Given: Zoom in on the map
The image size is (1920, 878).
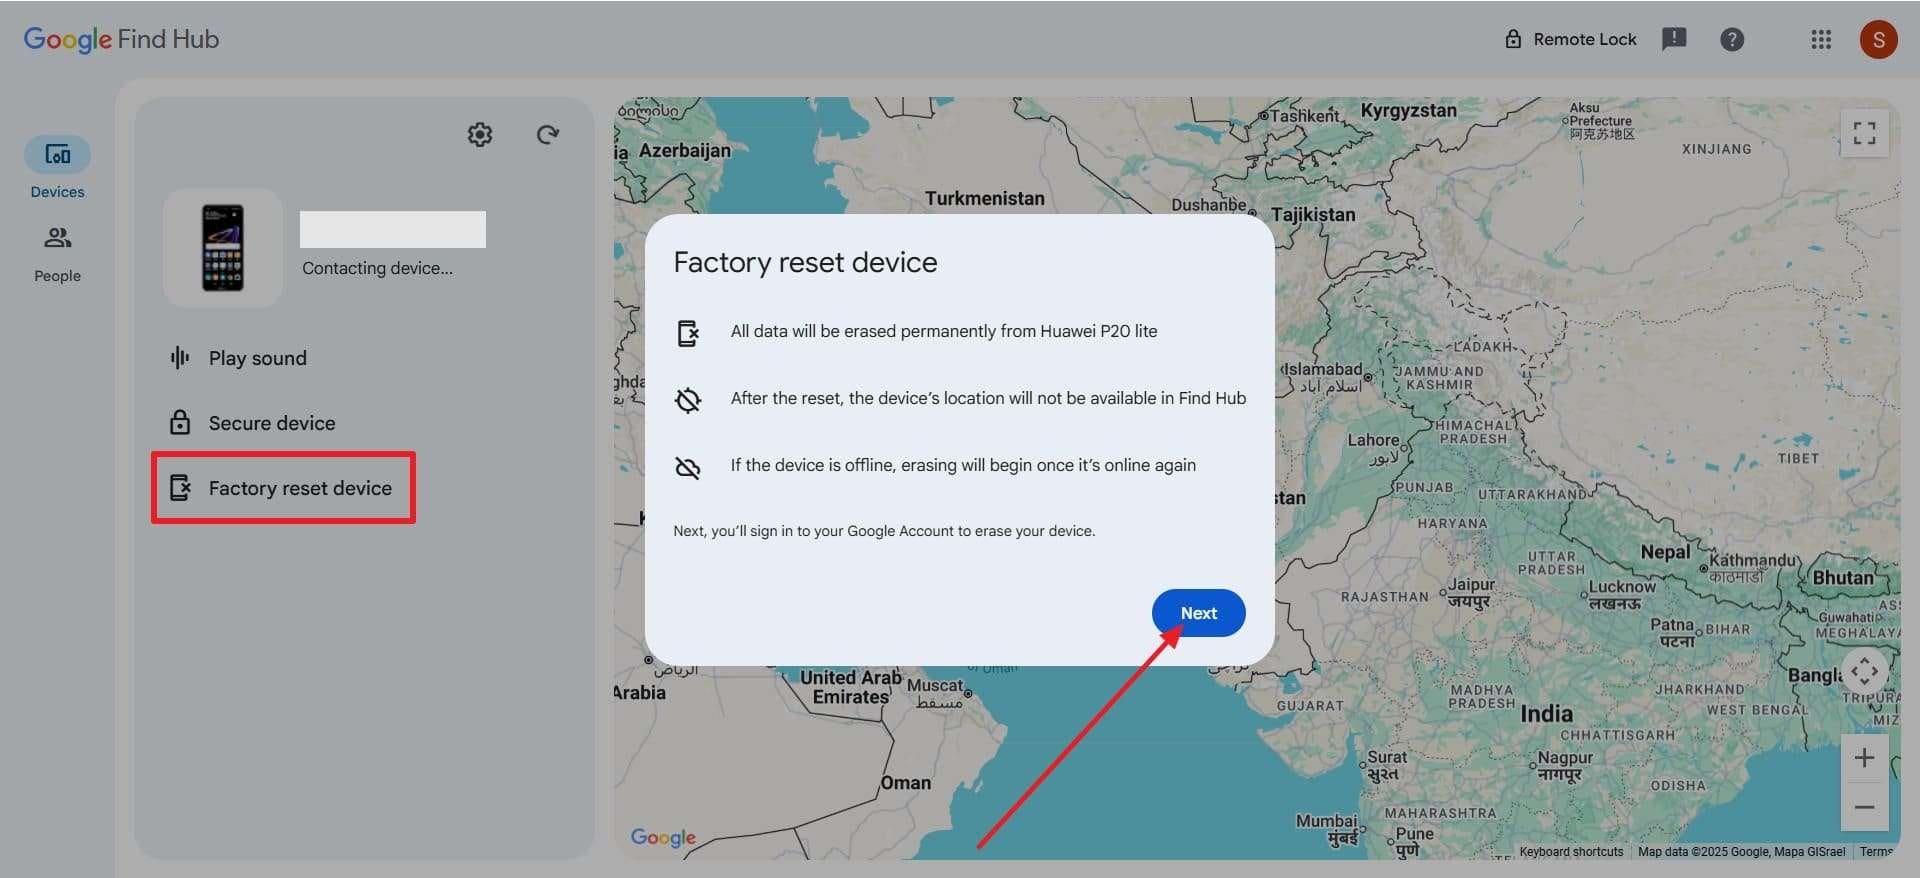Looking at the screenshot, I should [x=1864, y=758].
